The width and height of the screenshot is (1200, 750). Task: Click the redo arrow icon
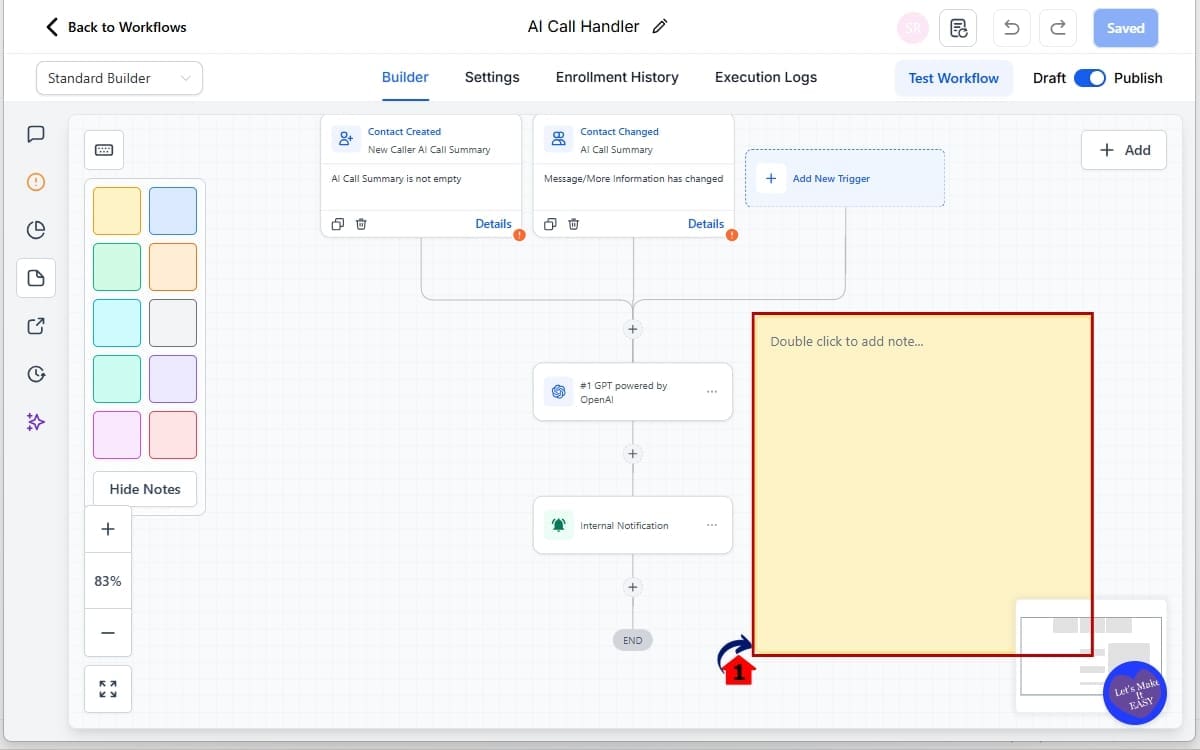click(x=1058, y=28)
